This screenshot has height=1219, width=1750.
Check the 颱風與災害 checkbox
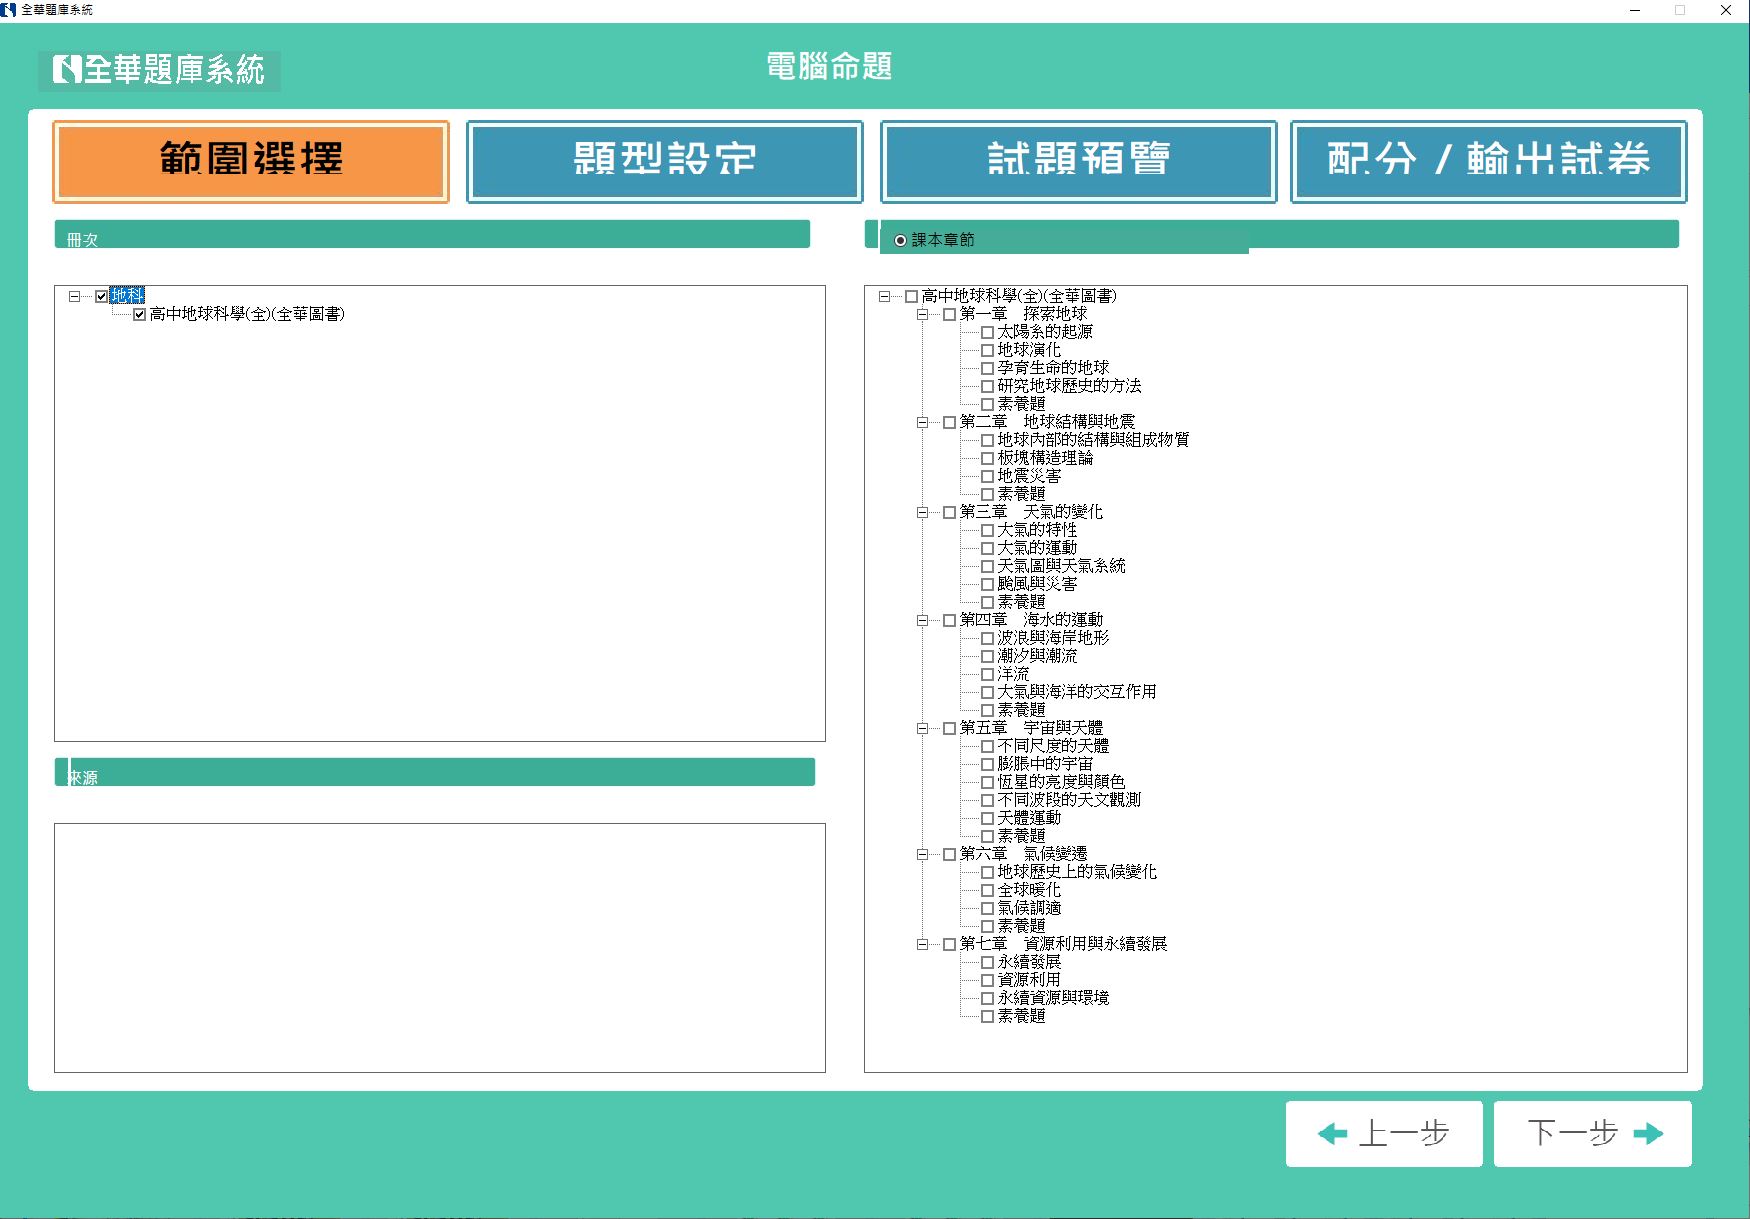click(987, 584)
